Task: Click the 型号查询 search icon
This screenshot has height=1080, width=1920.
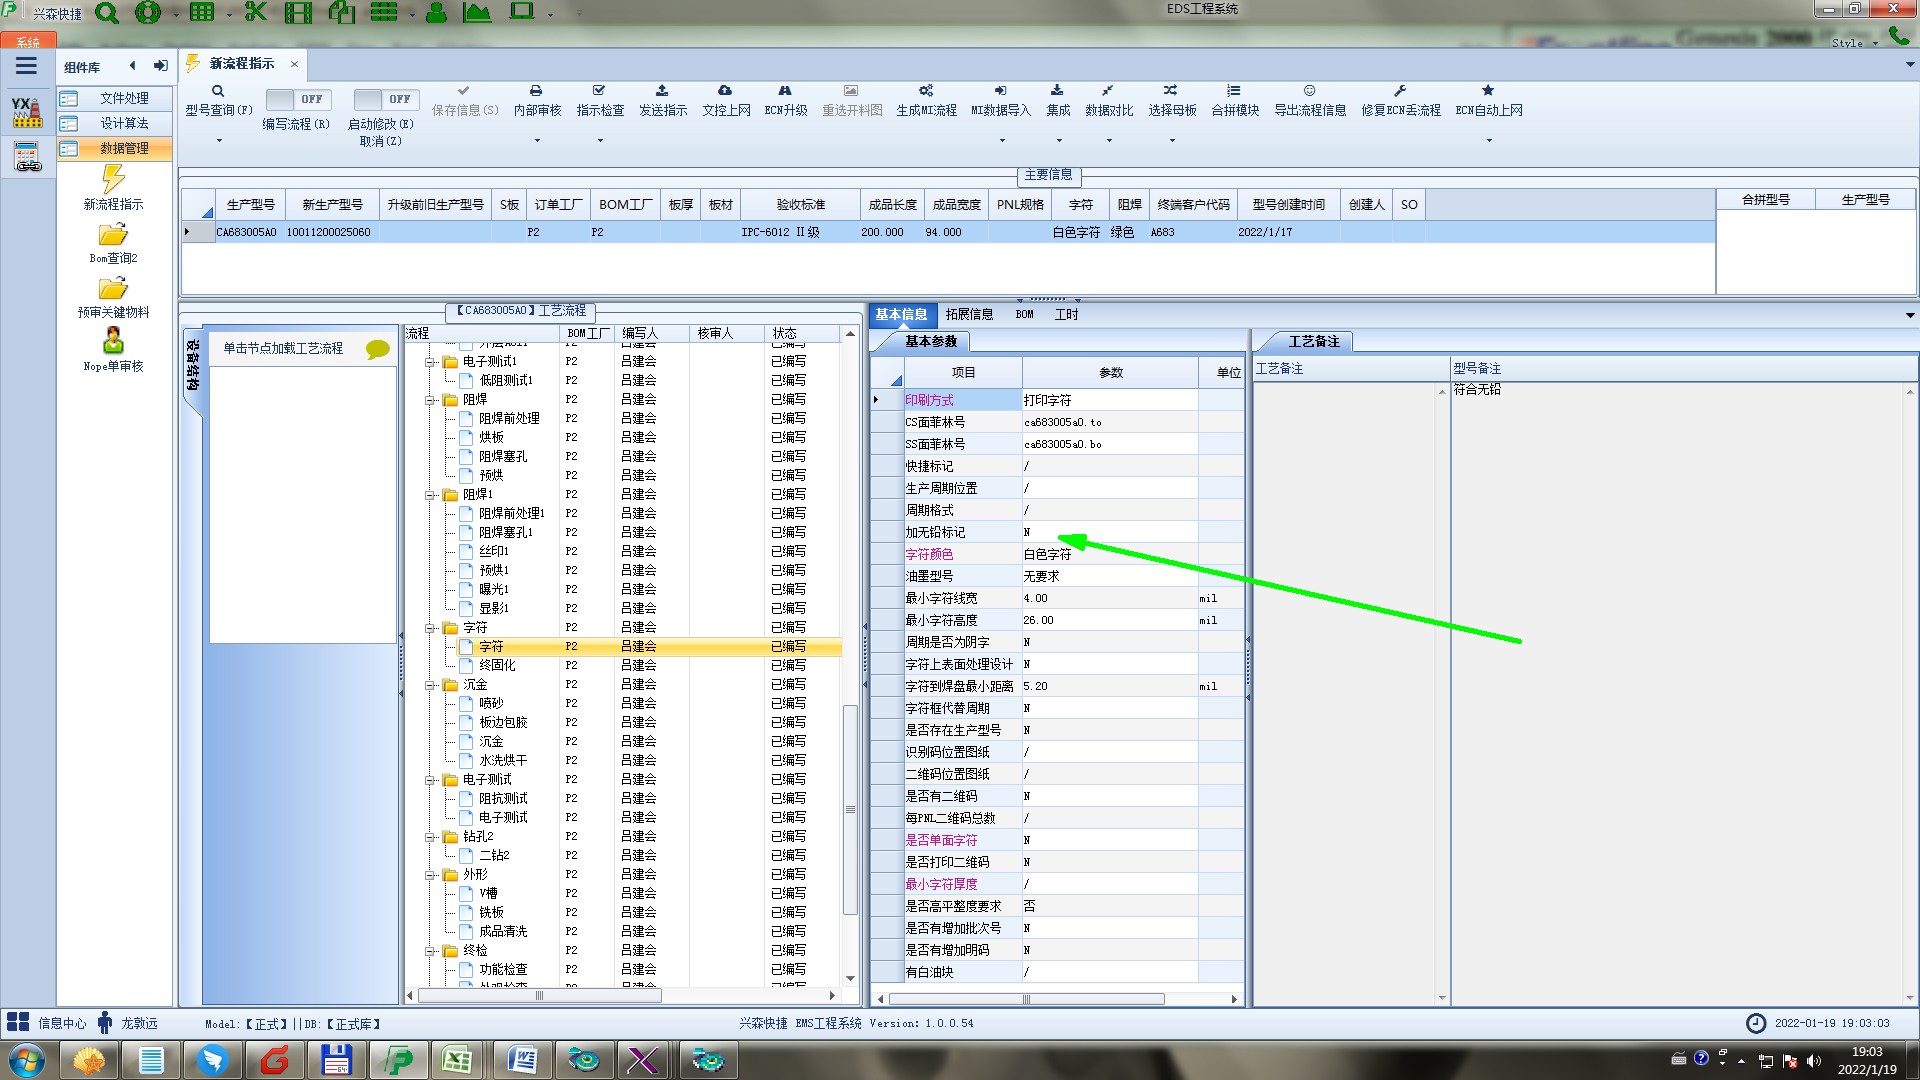Action: point(218,91)
